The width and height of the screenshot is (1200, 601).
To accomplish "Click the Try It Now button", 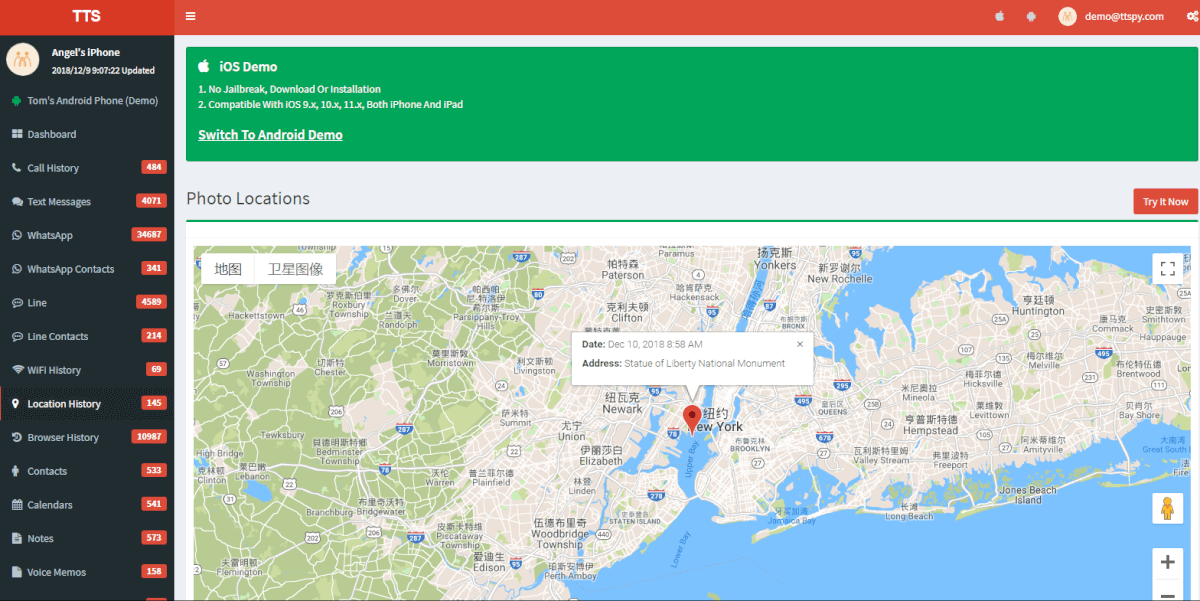I will 1165,201.
